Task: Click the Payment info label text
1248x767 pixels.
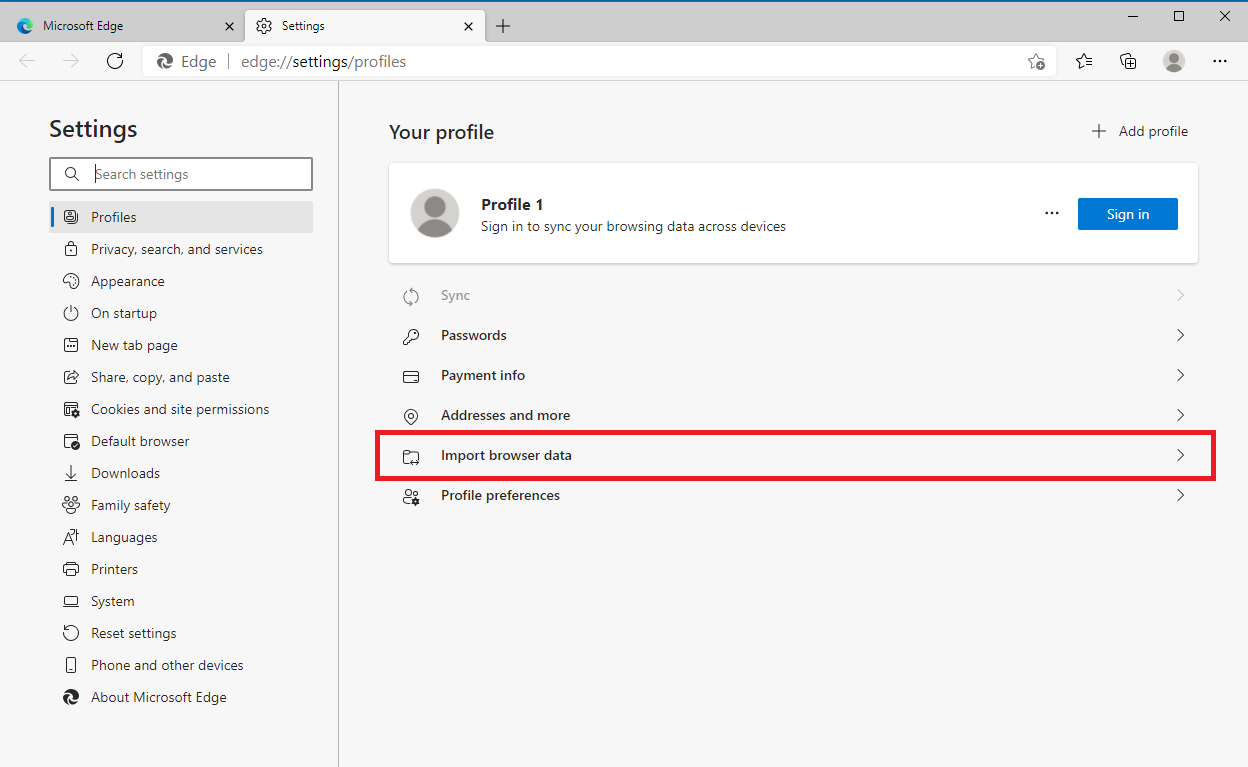Action: coord(483,375)
